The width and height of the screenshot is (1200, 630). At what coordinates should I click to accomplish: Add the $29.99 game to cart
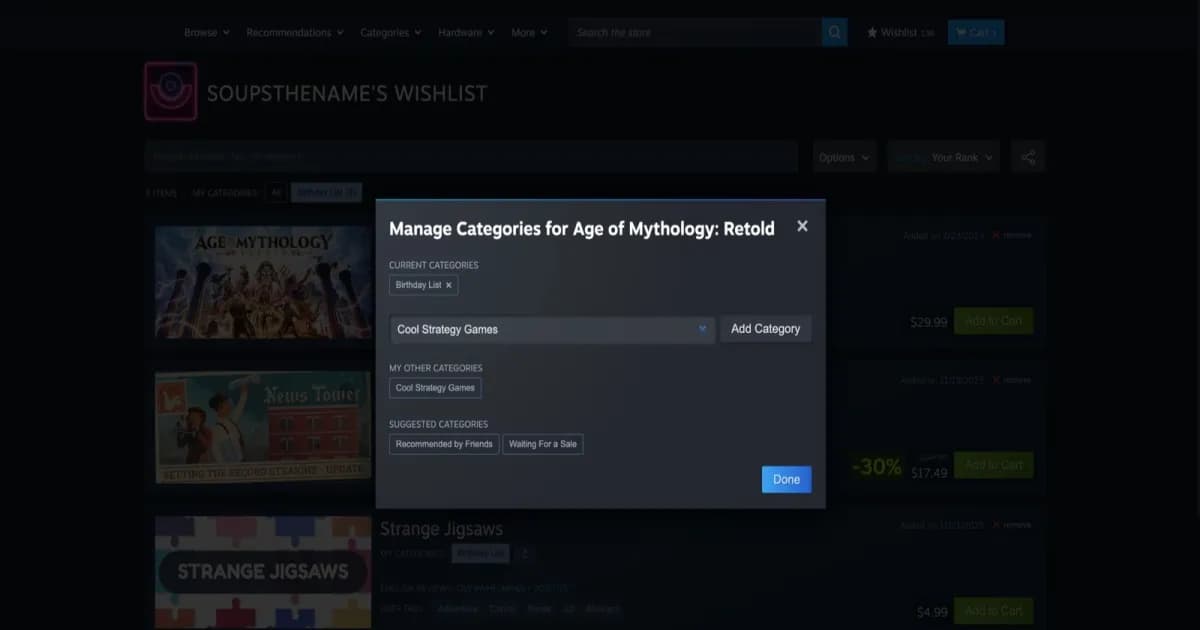[994, 321]
